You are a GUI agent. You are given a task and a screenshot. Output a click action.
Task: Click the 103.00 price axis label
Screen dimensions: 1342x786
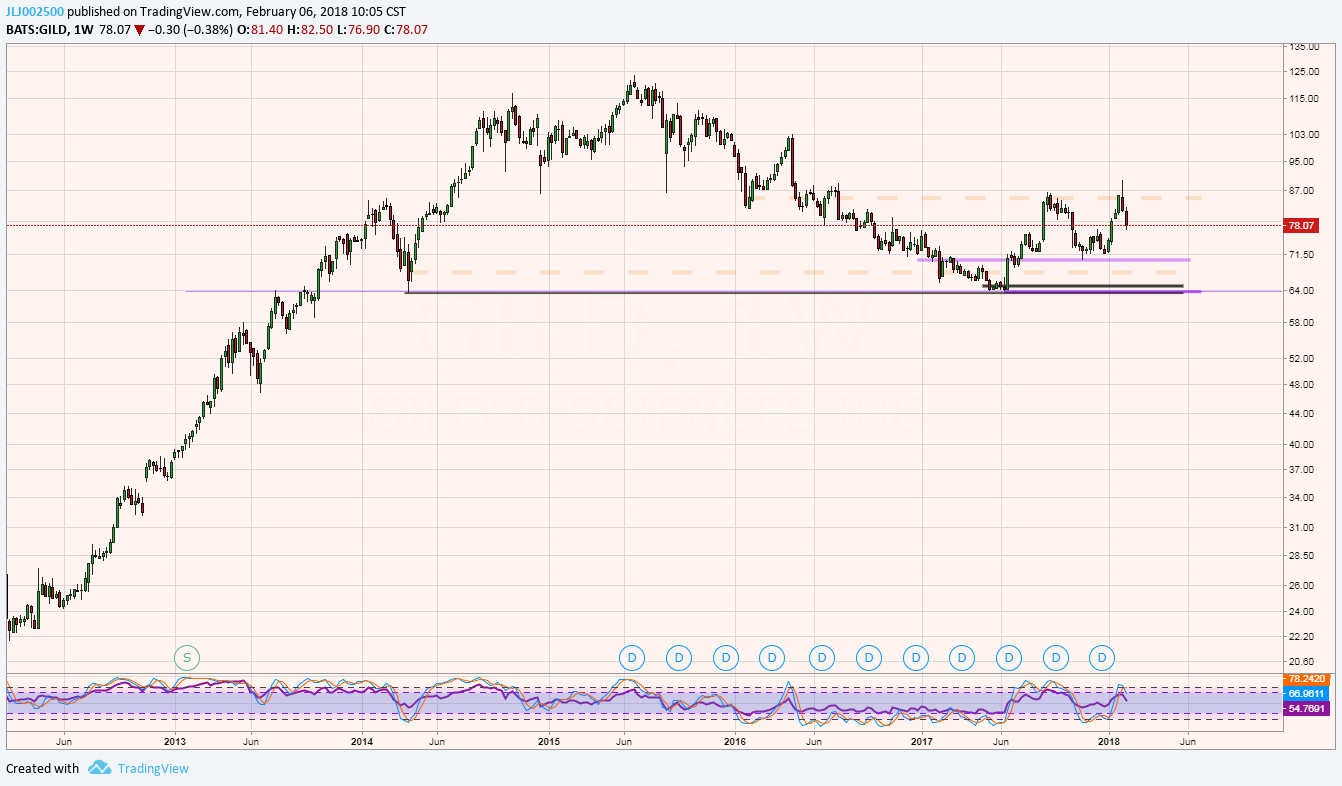coord(1303,134)
